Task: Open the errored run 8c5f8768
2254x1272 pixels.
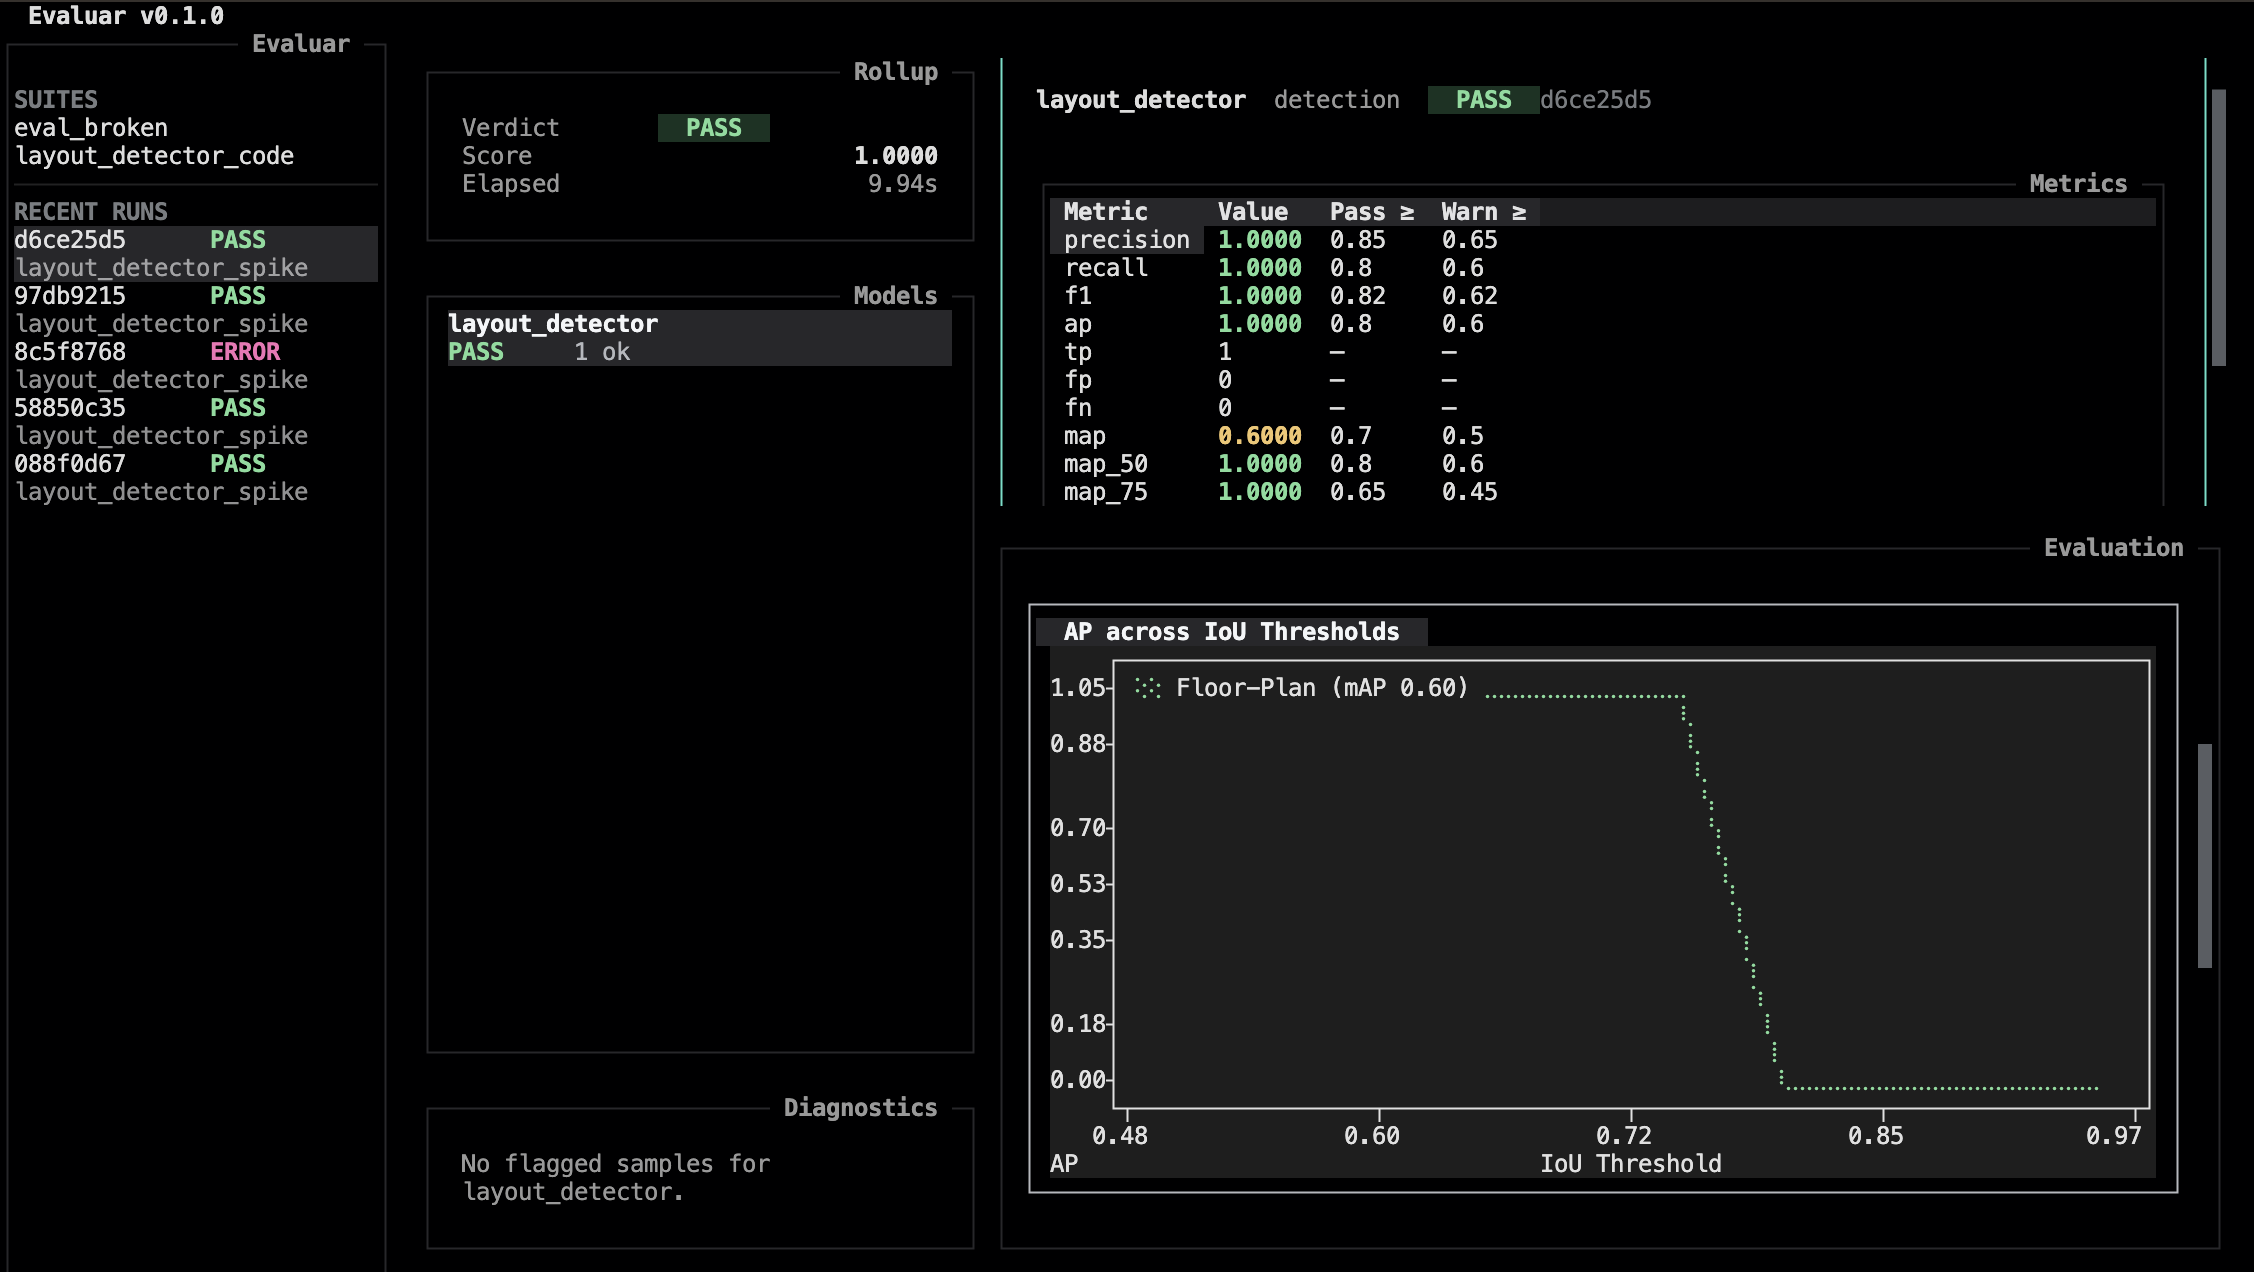Action: coord(196,366)
